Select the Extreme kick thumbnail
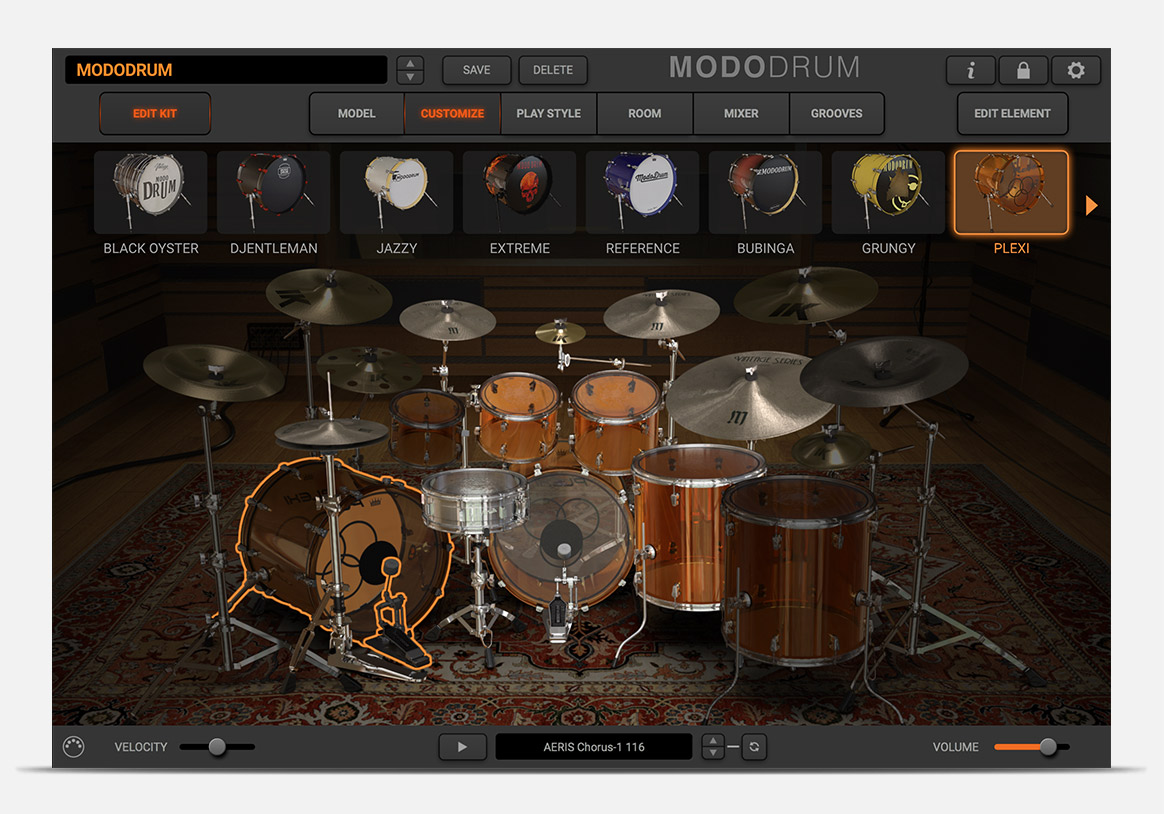This screenshot has width=1164, height=814. [x=520, y=192]
